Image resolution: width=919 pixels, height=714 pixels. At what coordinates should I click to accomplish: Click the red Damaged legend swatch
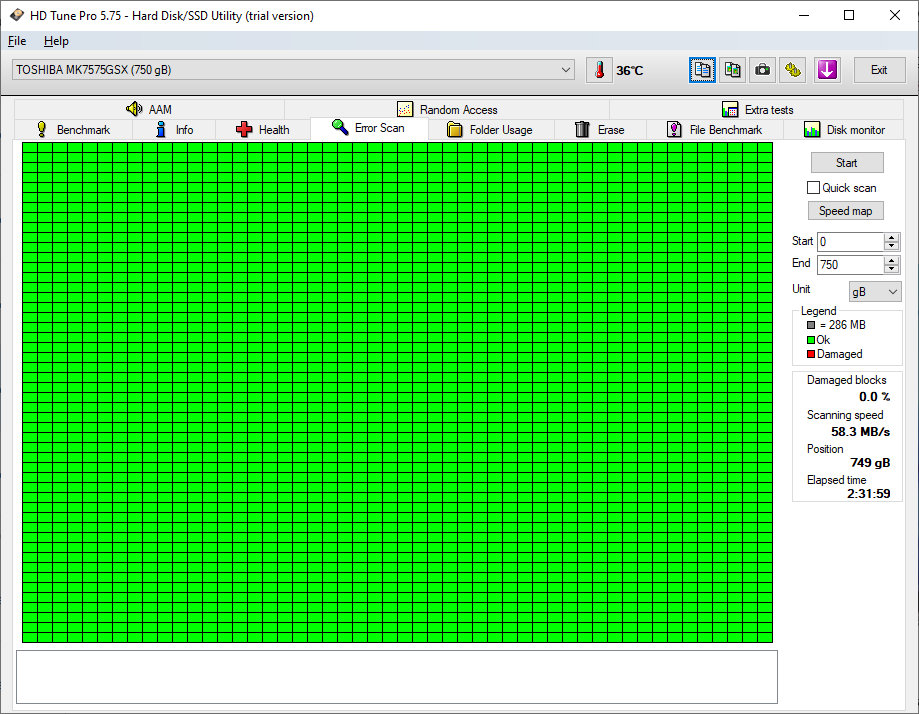(811, 354)
